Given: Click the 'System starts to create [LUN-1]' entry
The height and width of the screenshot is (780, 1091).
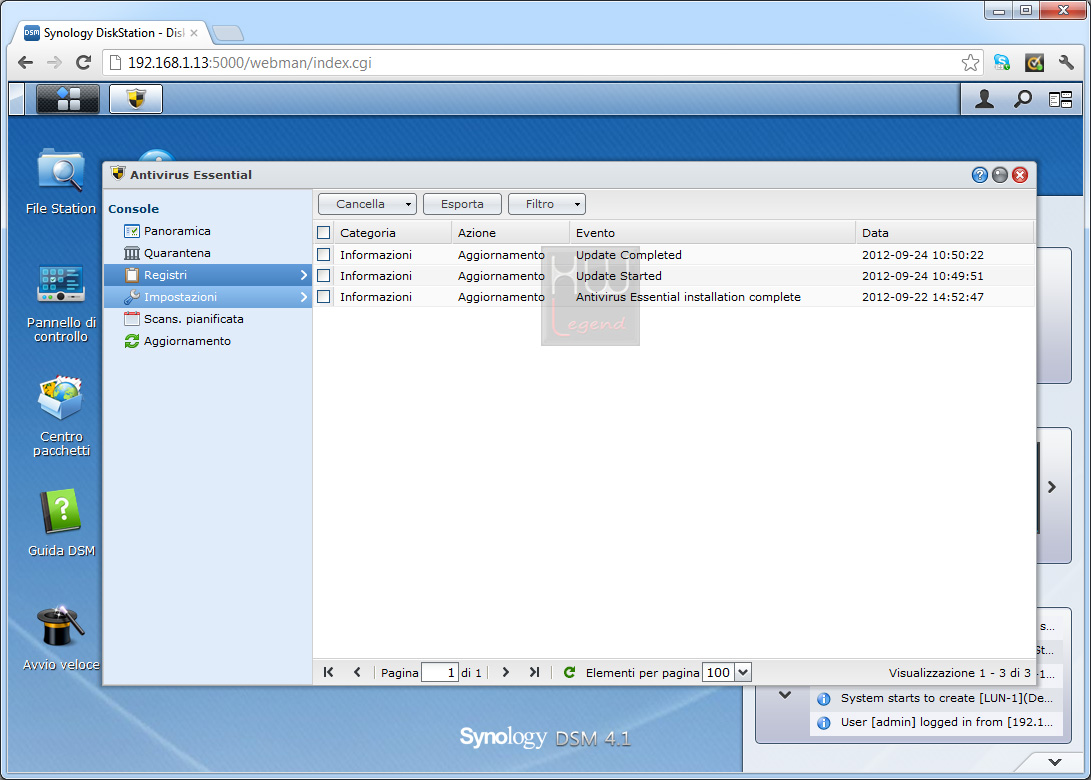Looking at the screenshot, I should [937, 699].
